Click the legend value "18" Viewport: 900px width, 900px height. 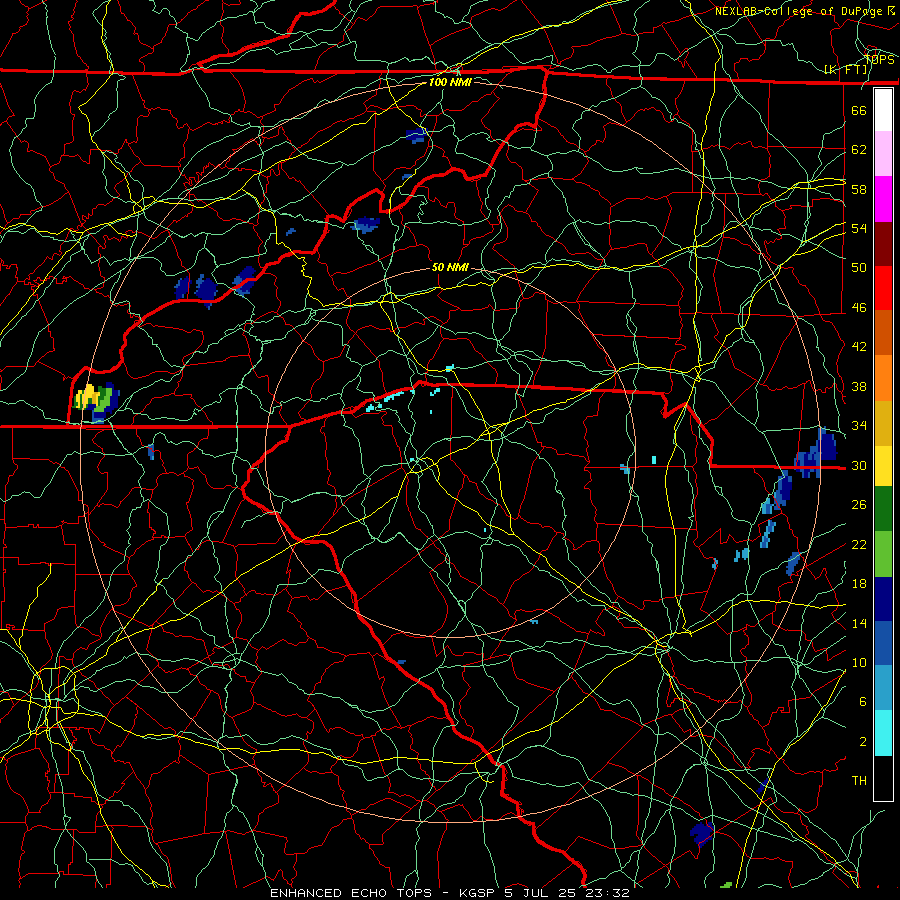[x=859, y=584]
